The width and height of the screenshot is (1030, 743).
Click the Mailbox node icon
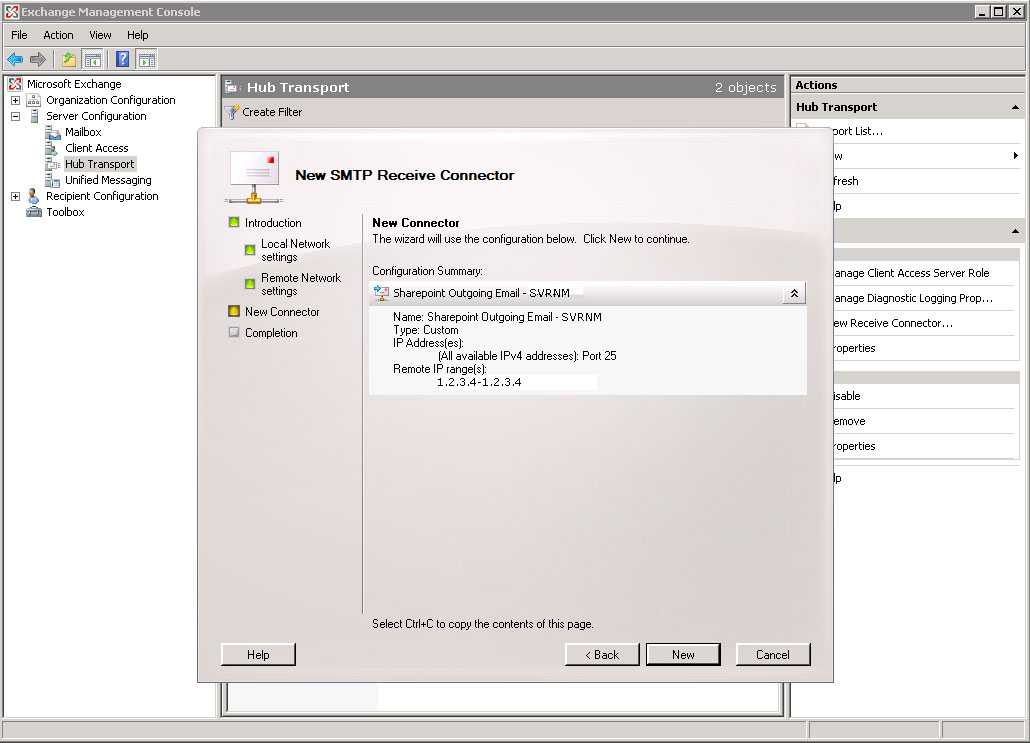pos(53,132)
